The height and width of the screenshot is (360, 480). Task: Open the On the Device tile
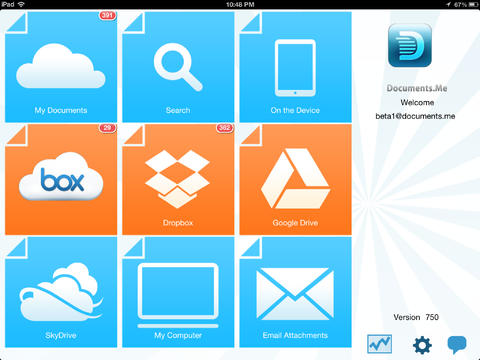click(295, 67)
